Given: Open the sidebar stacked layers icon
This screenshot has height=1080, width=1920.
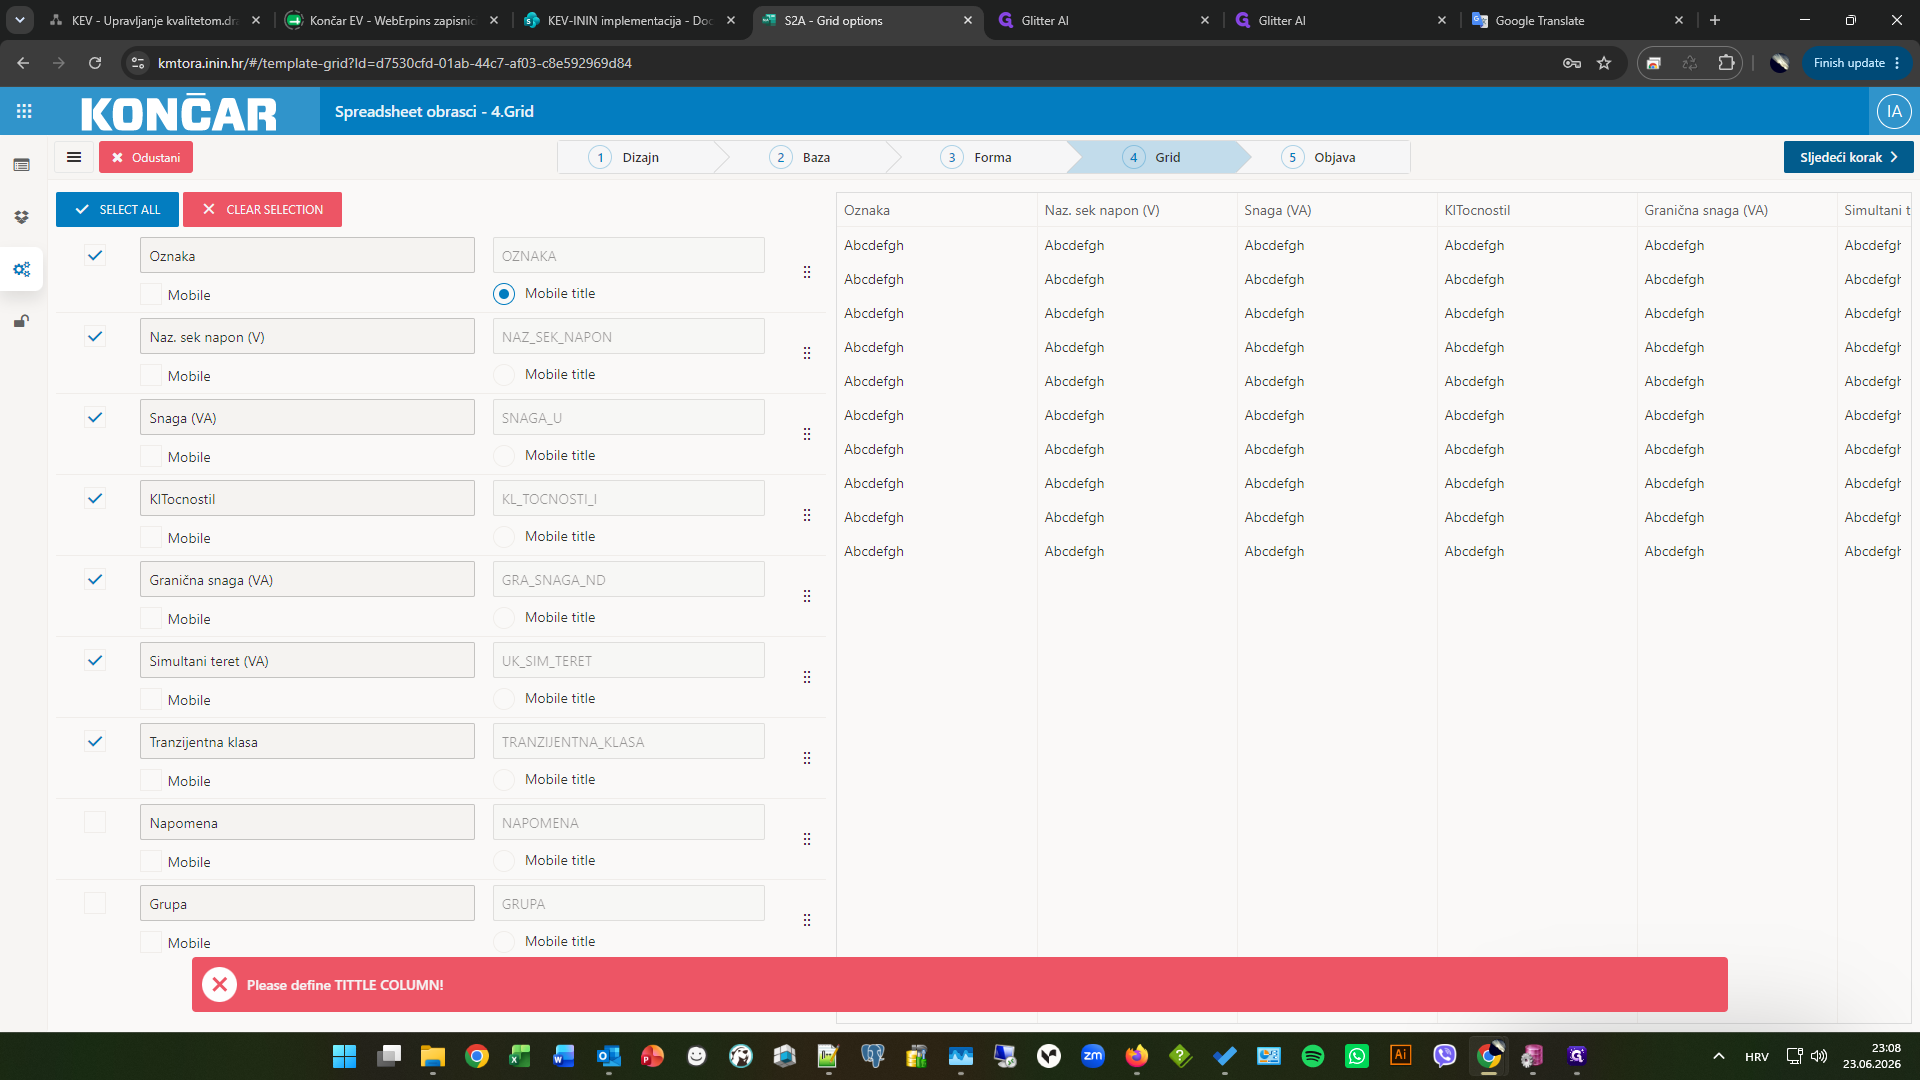Looking at the screenshot, I should coord(21,217).
